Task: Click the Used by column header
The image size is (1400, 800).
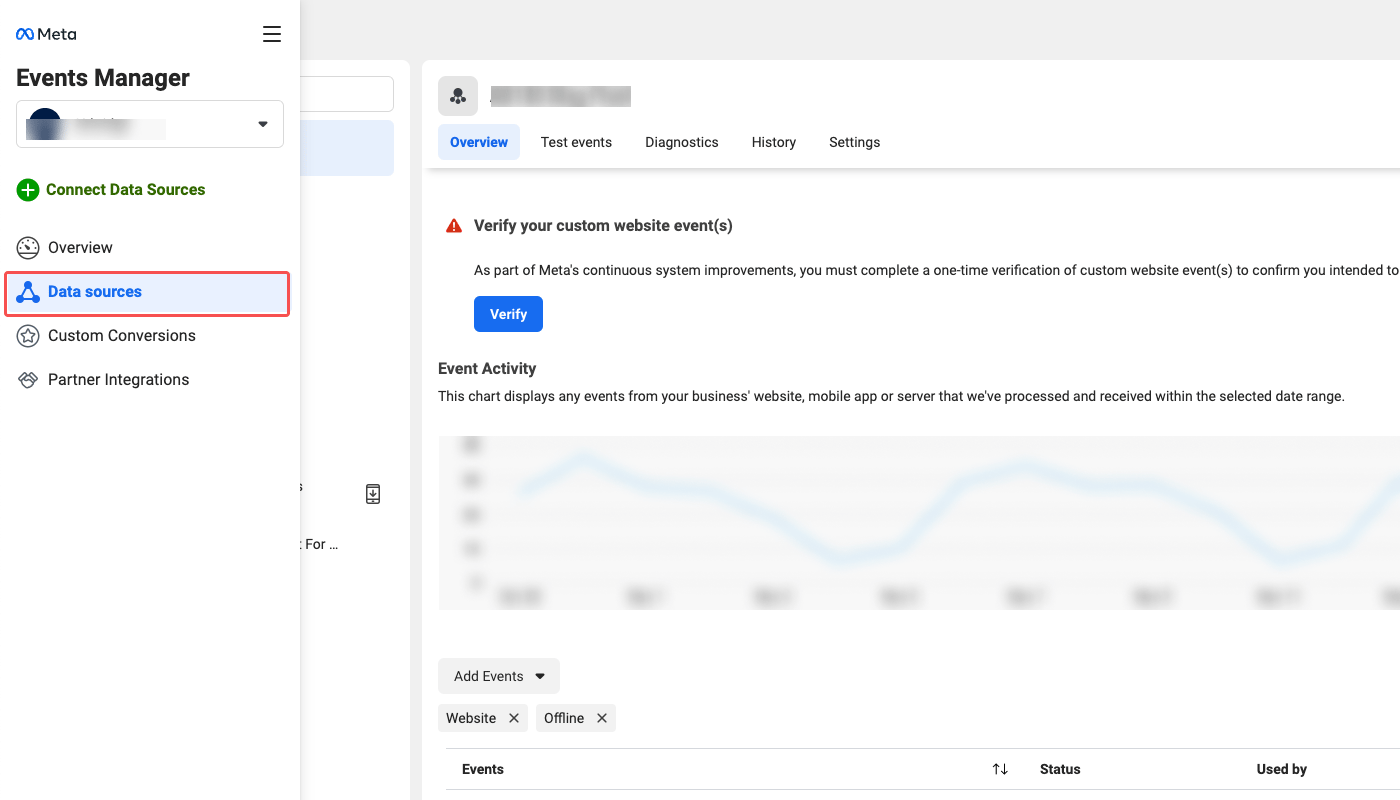Action: coord(1282,769)
